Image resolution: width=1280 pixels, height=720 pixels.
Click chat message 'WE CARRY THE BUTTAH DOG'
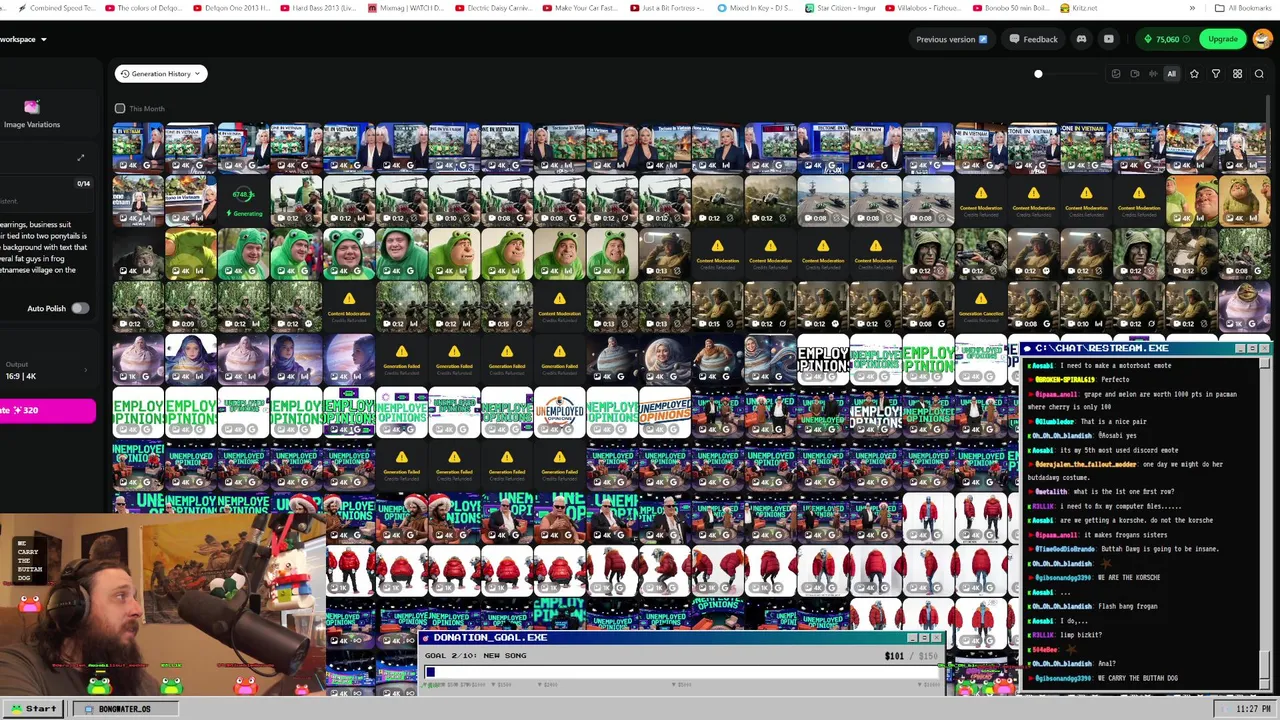[1137, 678]
